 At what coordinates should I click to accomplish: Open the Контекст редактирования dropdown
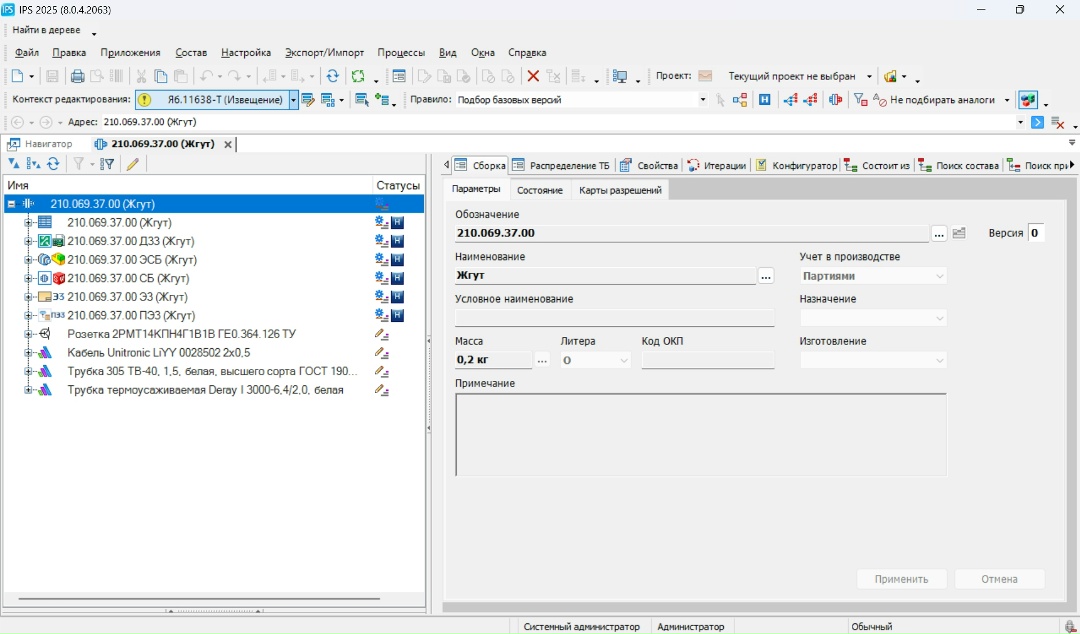[x=293, y=100]
